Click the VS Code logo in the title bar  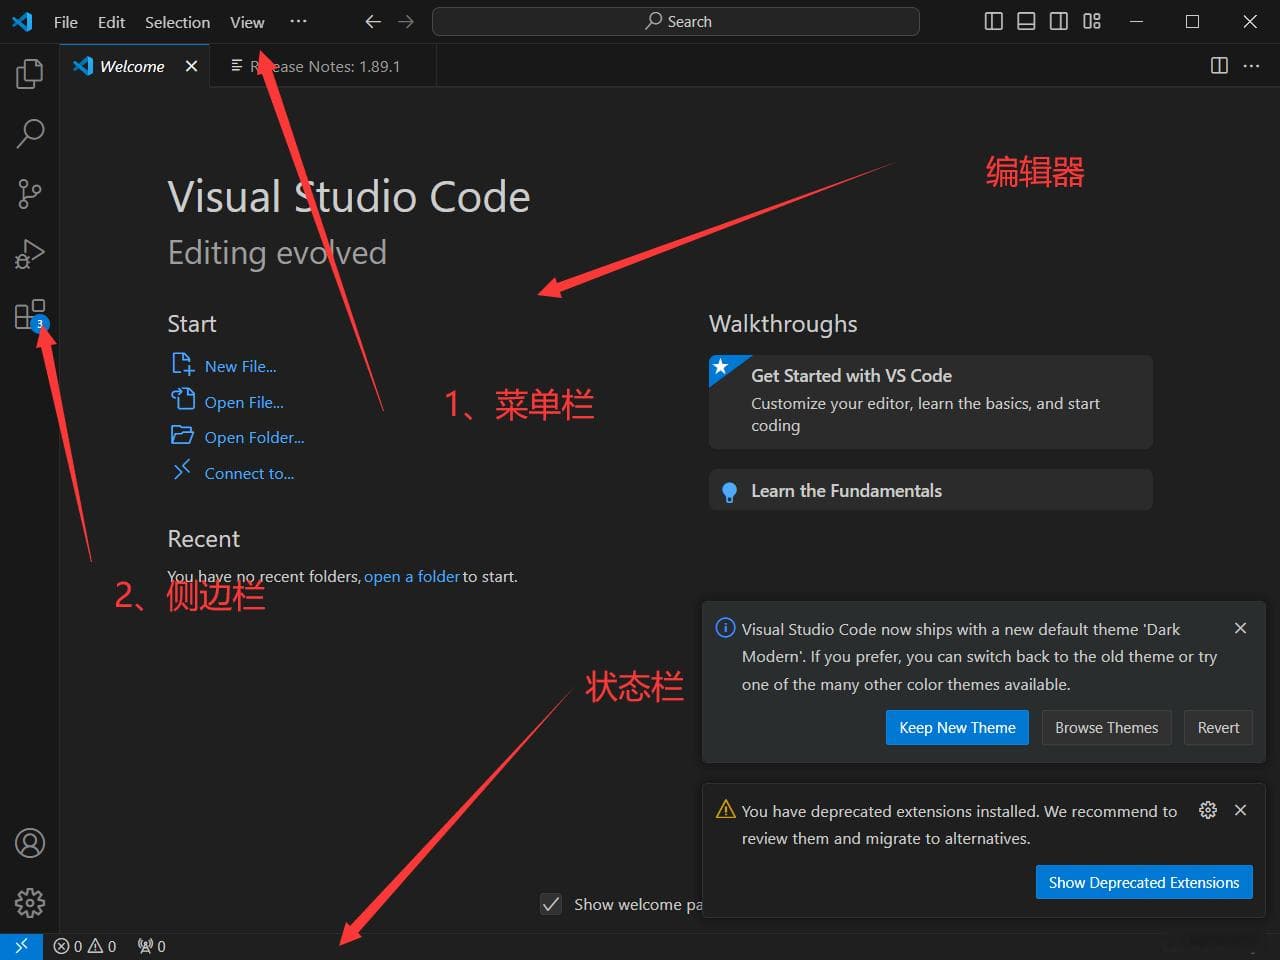pyautogui.click(x=22, y=21)
